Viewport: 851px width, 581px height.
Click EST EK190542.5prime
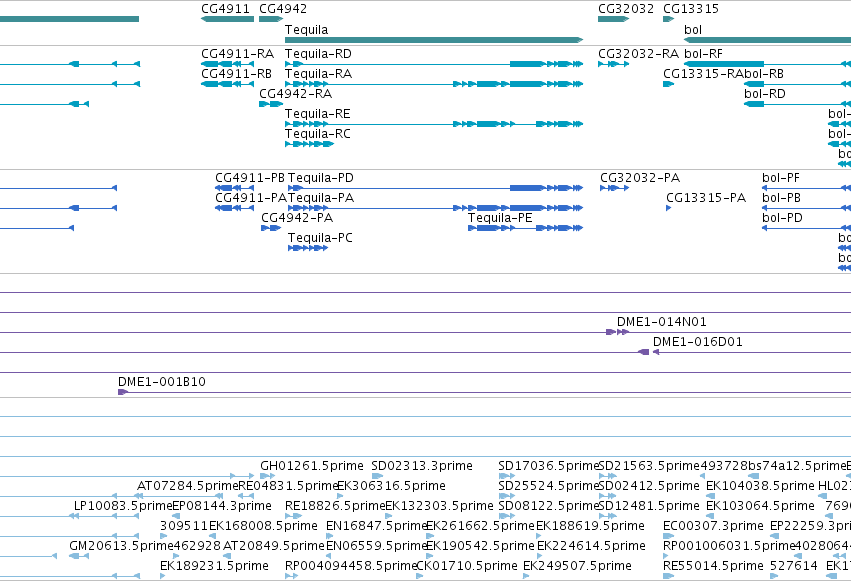[x=430, y=556]
